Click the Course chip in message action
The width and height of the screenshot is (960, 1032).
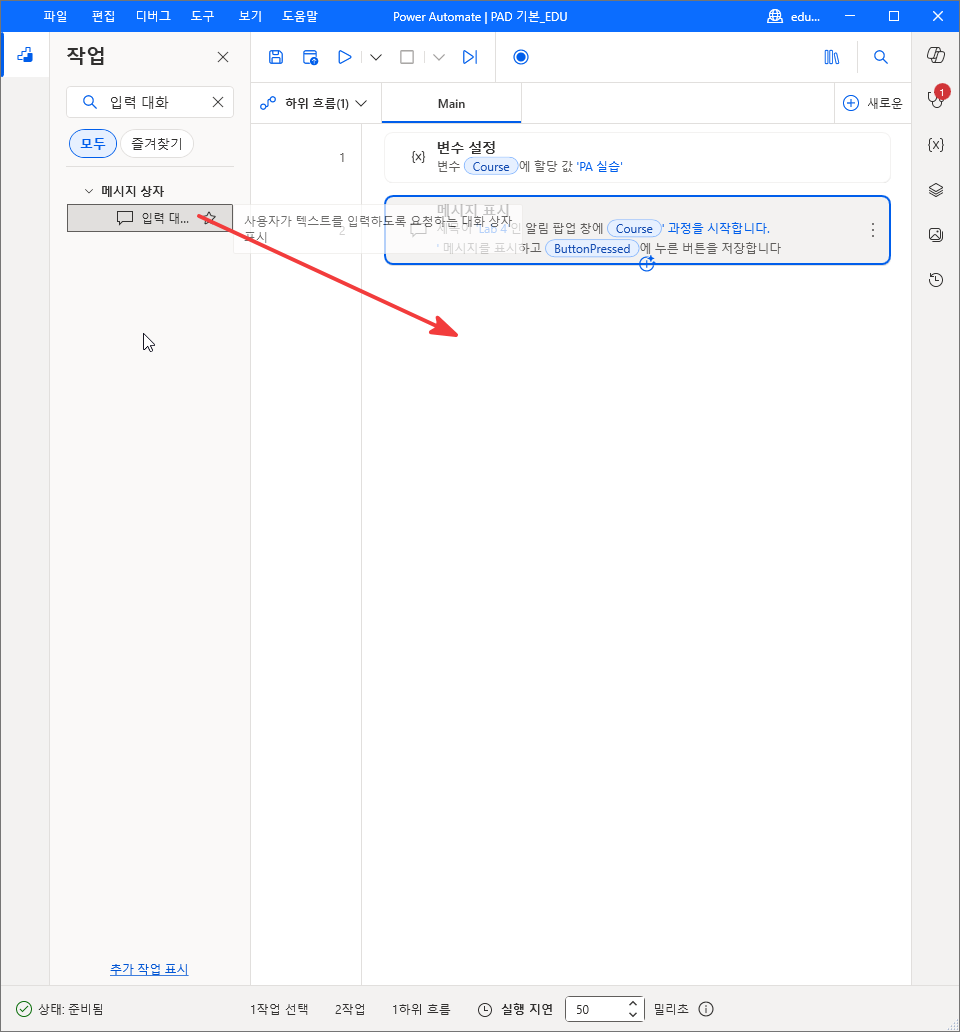tap(634, 228)
